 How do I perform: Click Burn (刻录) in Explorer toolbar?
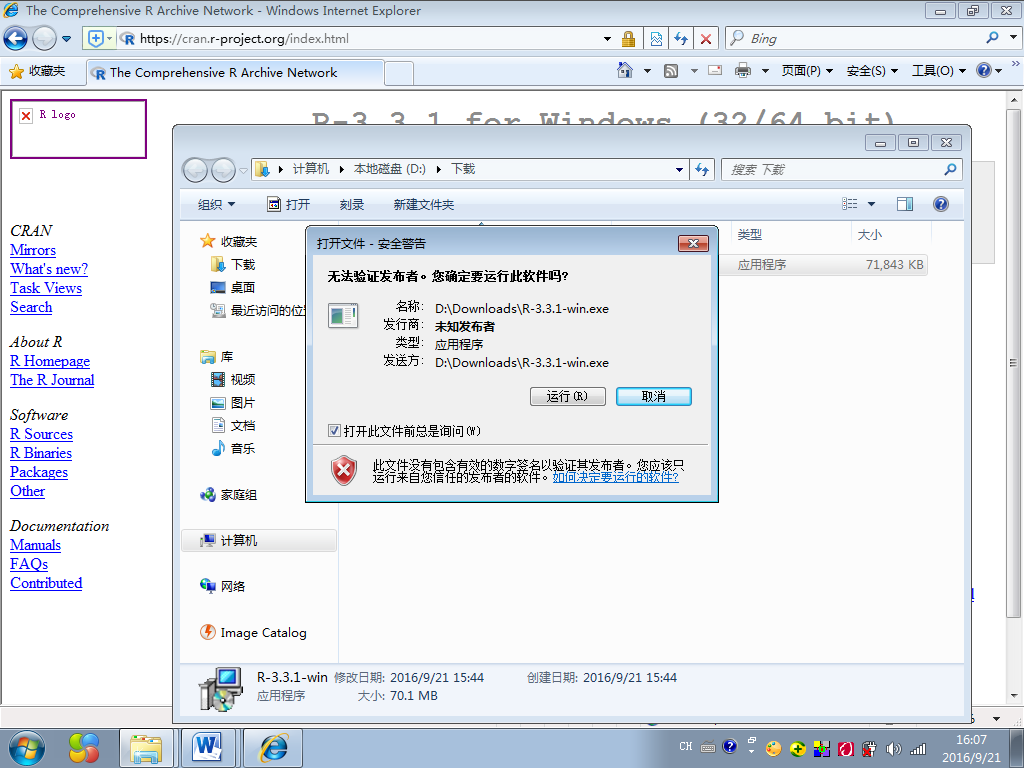point(351,205)
